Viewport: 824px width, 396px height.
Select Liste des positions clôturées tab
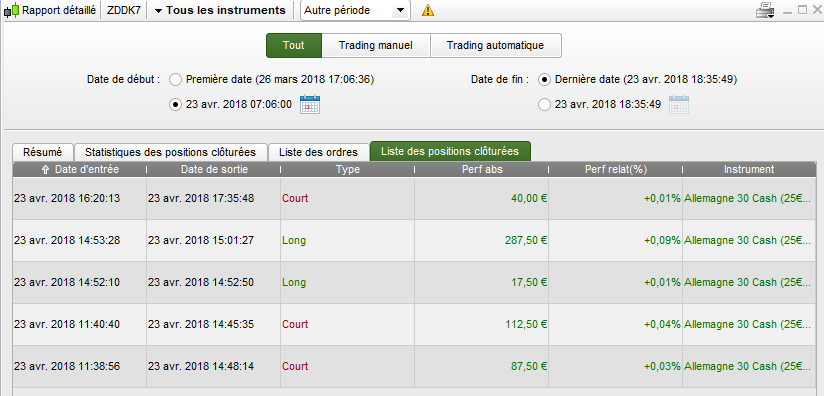click(x=450, y=151)
